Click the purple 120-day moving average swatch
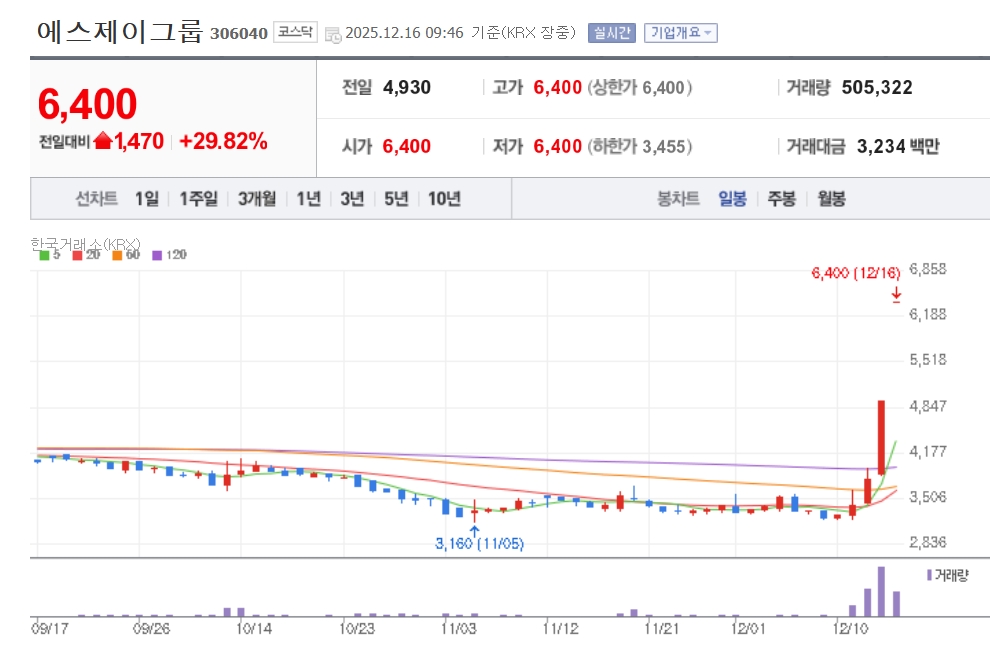 point(157,255)
